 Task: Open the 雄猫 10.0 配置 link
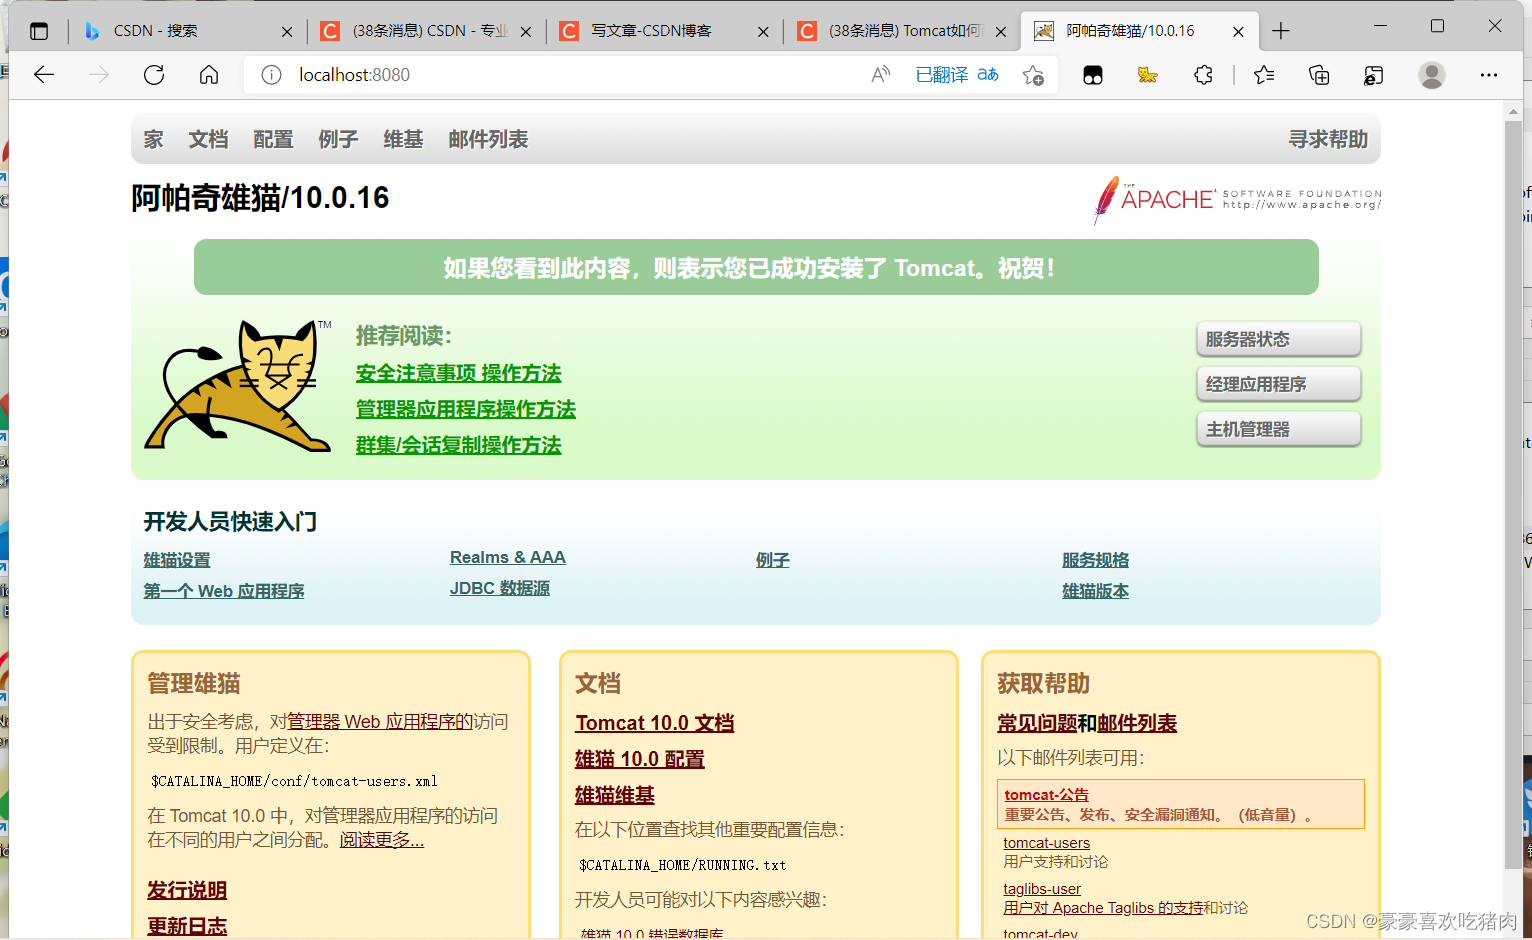tap(640, 759)
